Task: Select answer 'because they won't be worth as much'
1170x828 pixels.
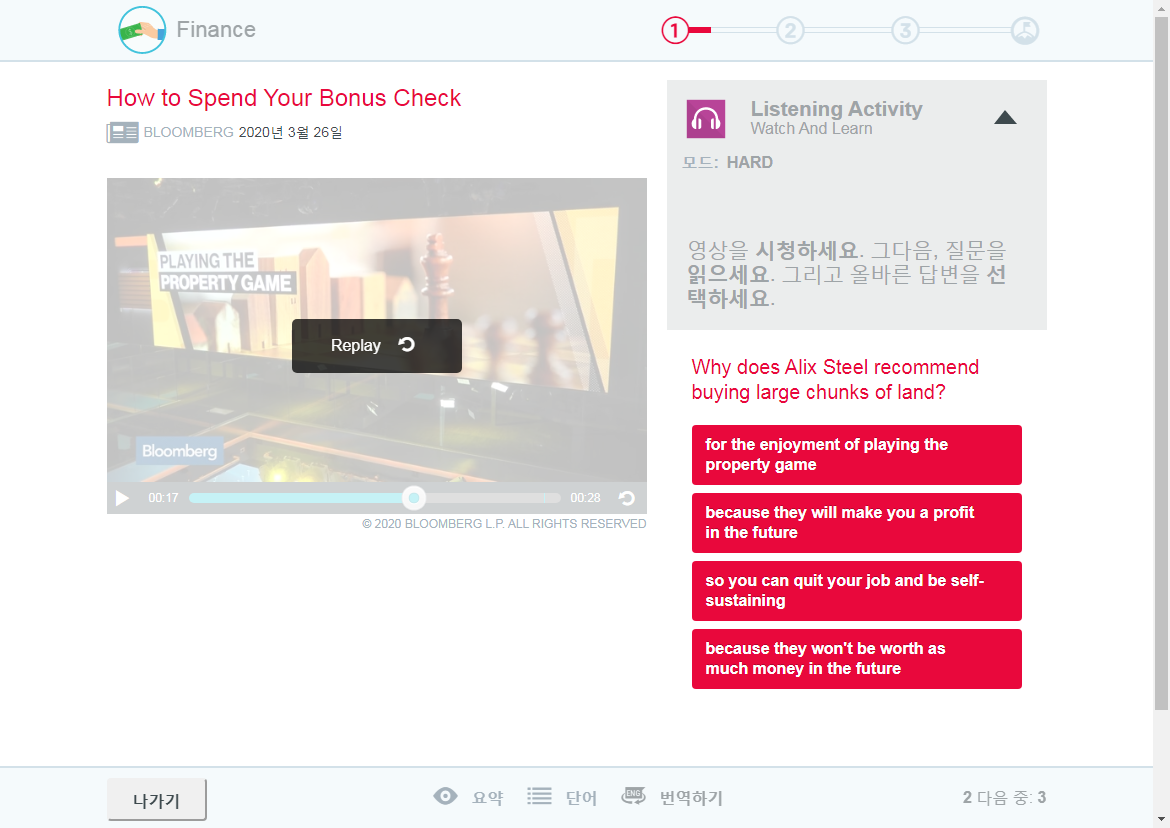Action: point(857,659)
